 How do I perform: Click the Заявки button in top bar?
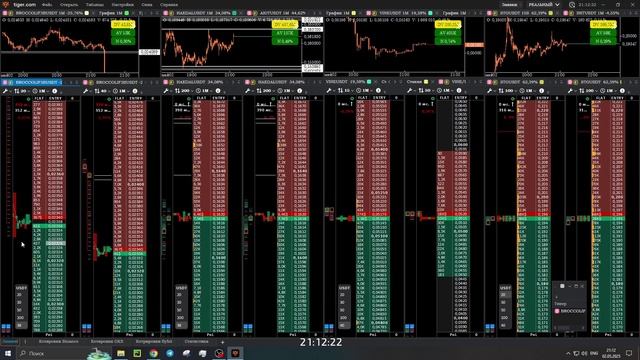pyautogui.click(x=509, y=4)
